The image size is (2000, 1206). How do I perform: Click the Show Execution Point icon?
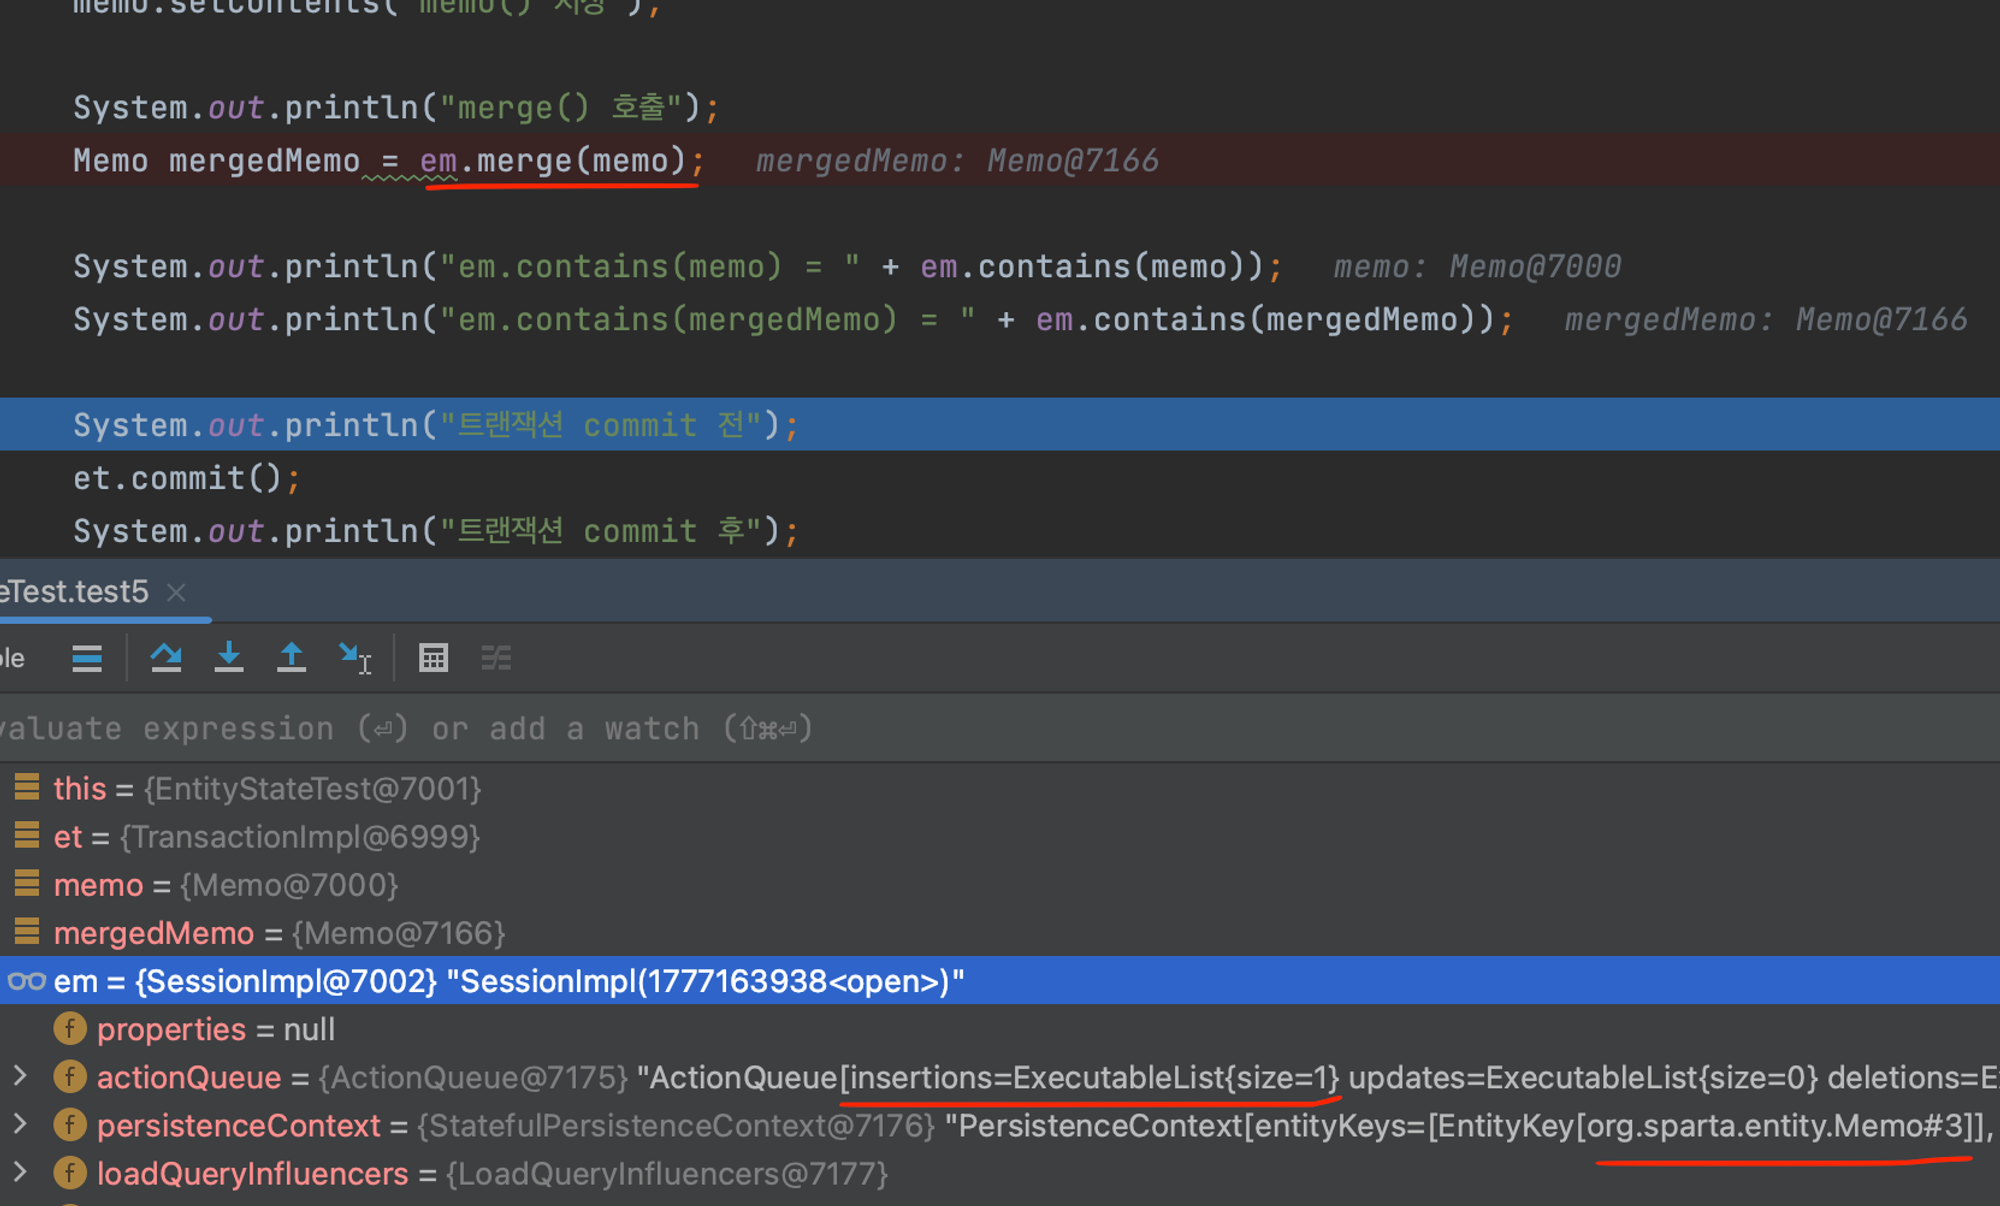tap(87, 658)
